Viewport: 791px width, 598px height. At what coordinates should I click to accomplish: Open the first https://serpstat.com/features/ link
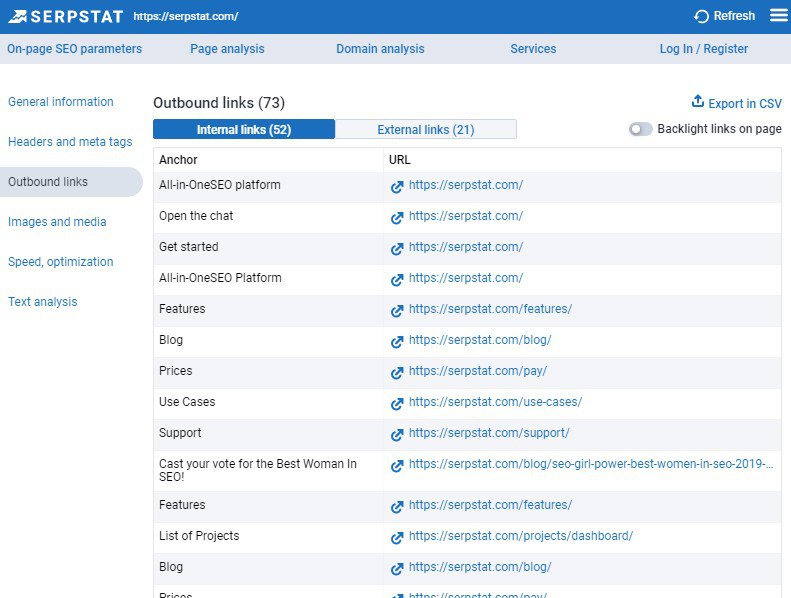click(x=490, y=309)
